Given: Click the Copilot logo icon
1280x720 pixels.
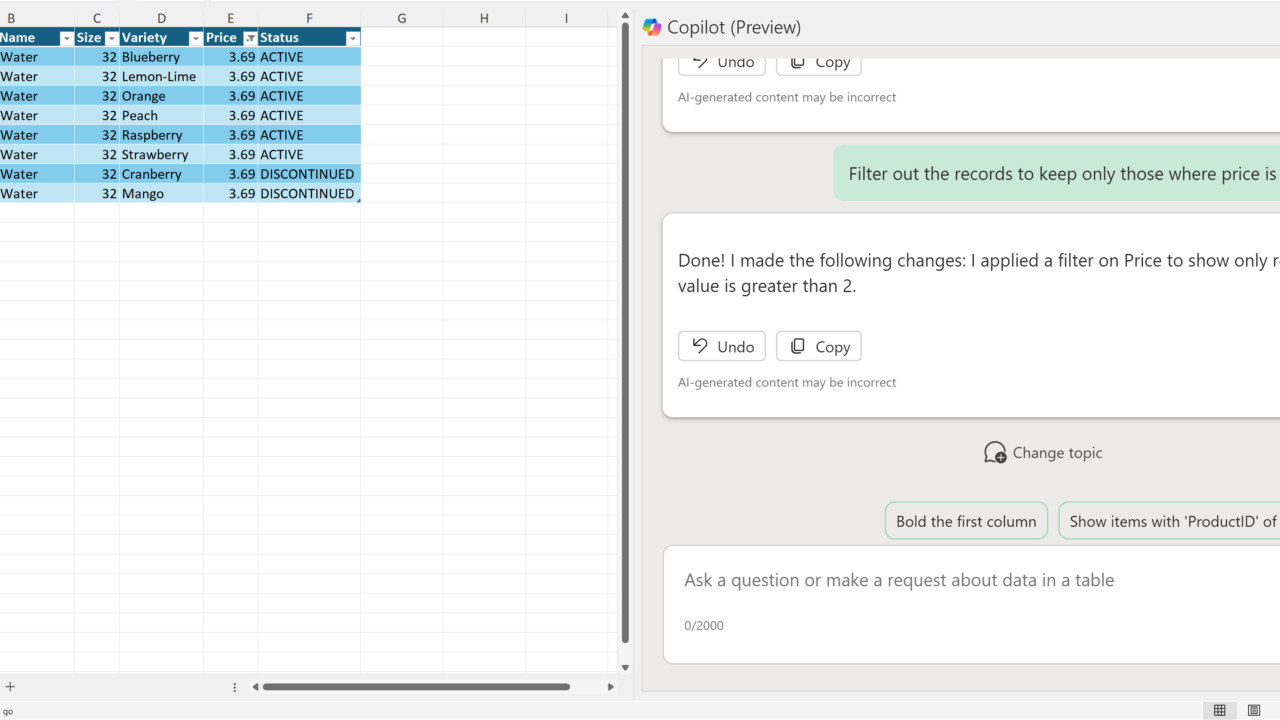Looking at the screenshot, I should tap(652, 27).
